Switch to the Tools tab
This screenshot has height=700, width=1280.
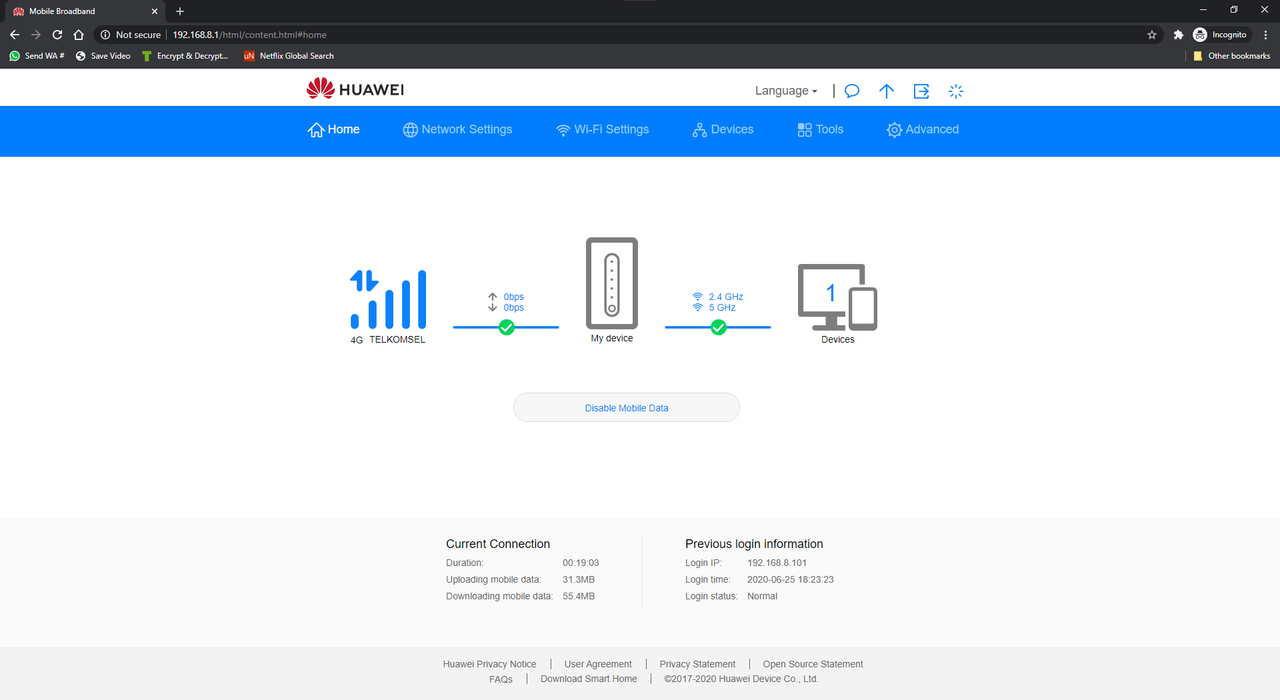[819, 129]
